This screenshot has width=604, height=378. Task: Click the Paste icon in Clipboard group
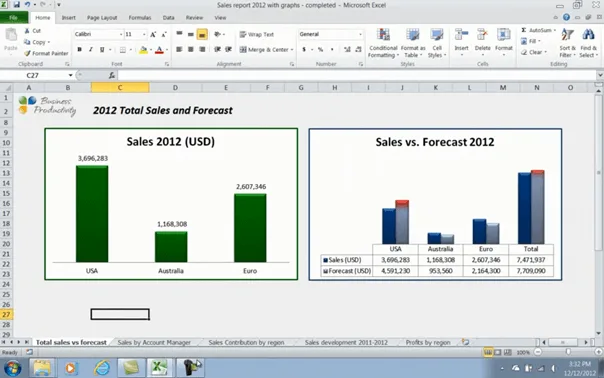11,35
